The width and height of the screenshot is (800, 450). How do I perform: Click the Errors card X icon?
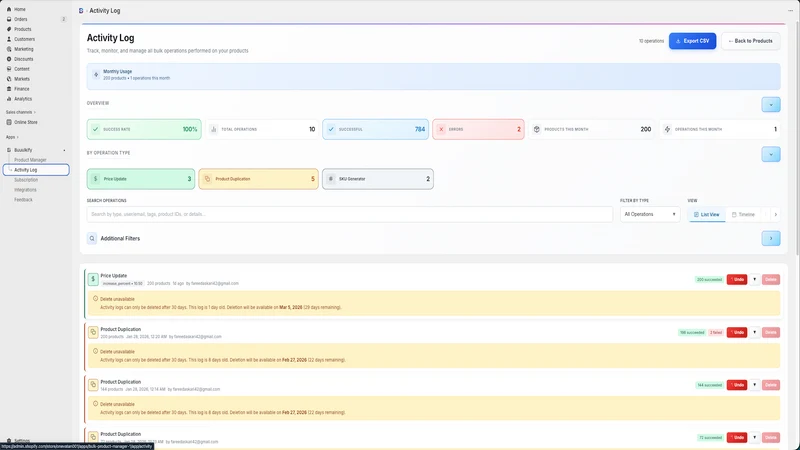(441, 129)
